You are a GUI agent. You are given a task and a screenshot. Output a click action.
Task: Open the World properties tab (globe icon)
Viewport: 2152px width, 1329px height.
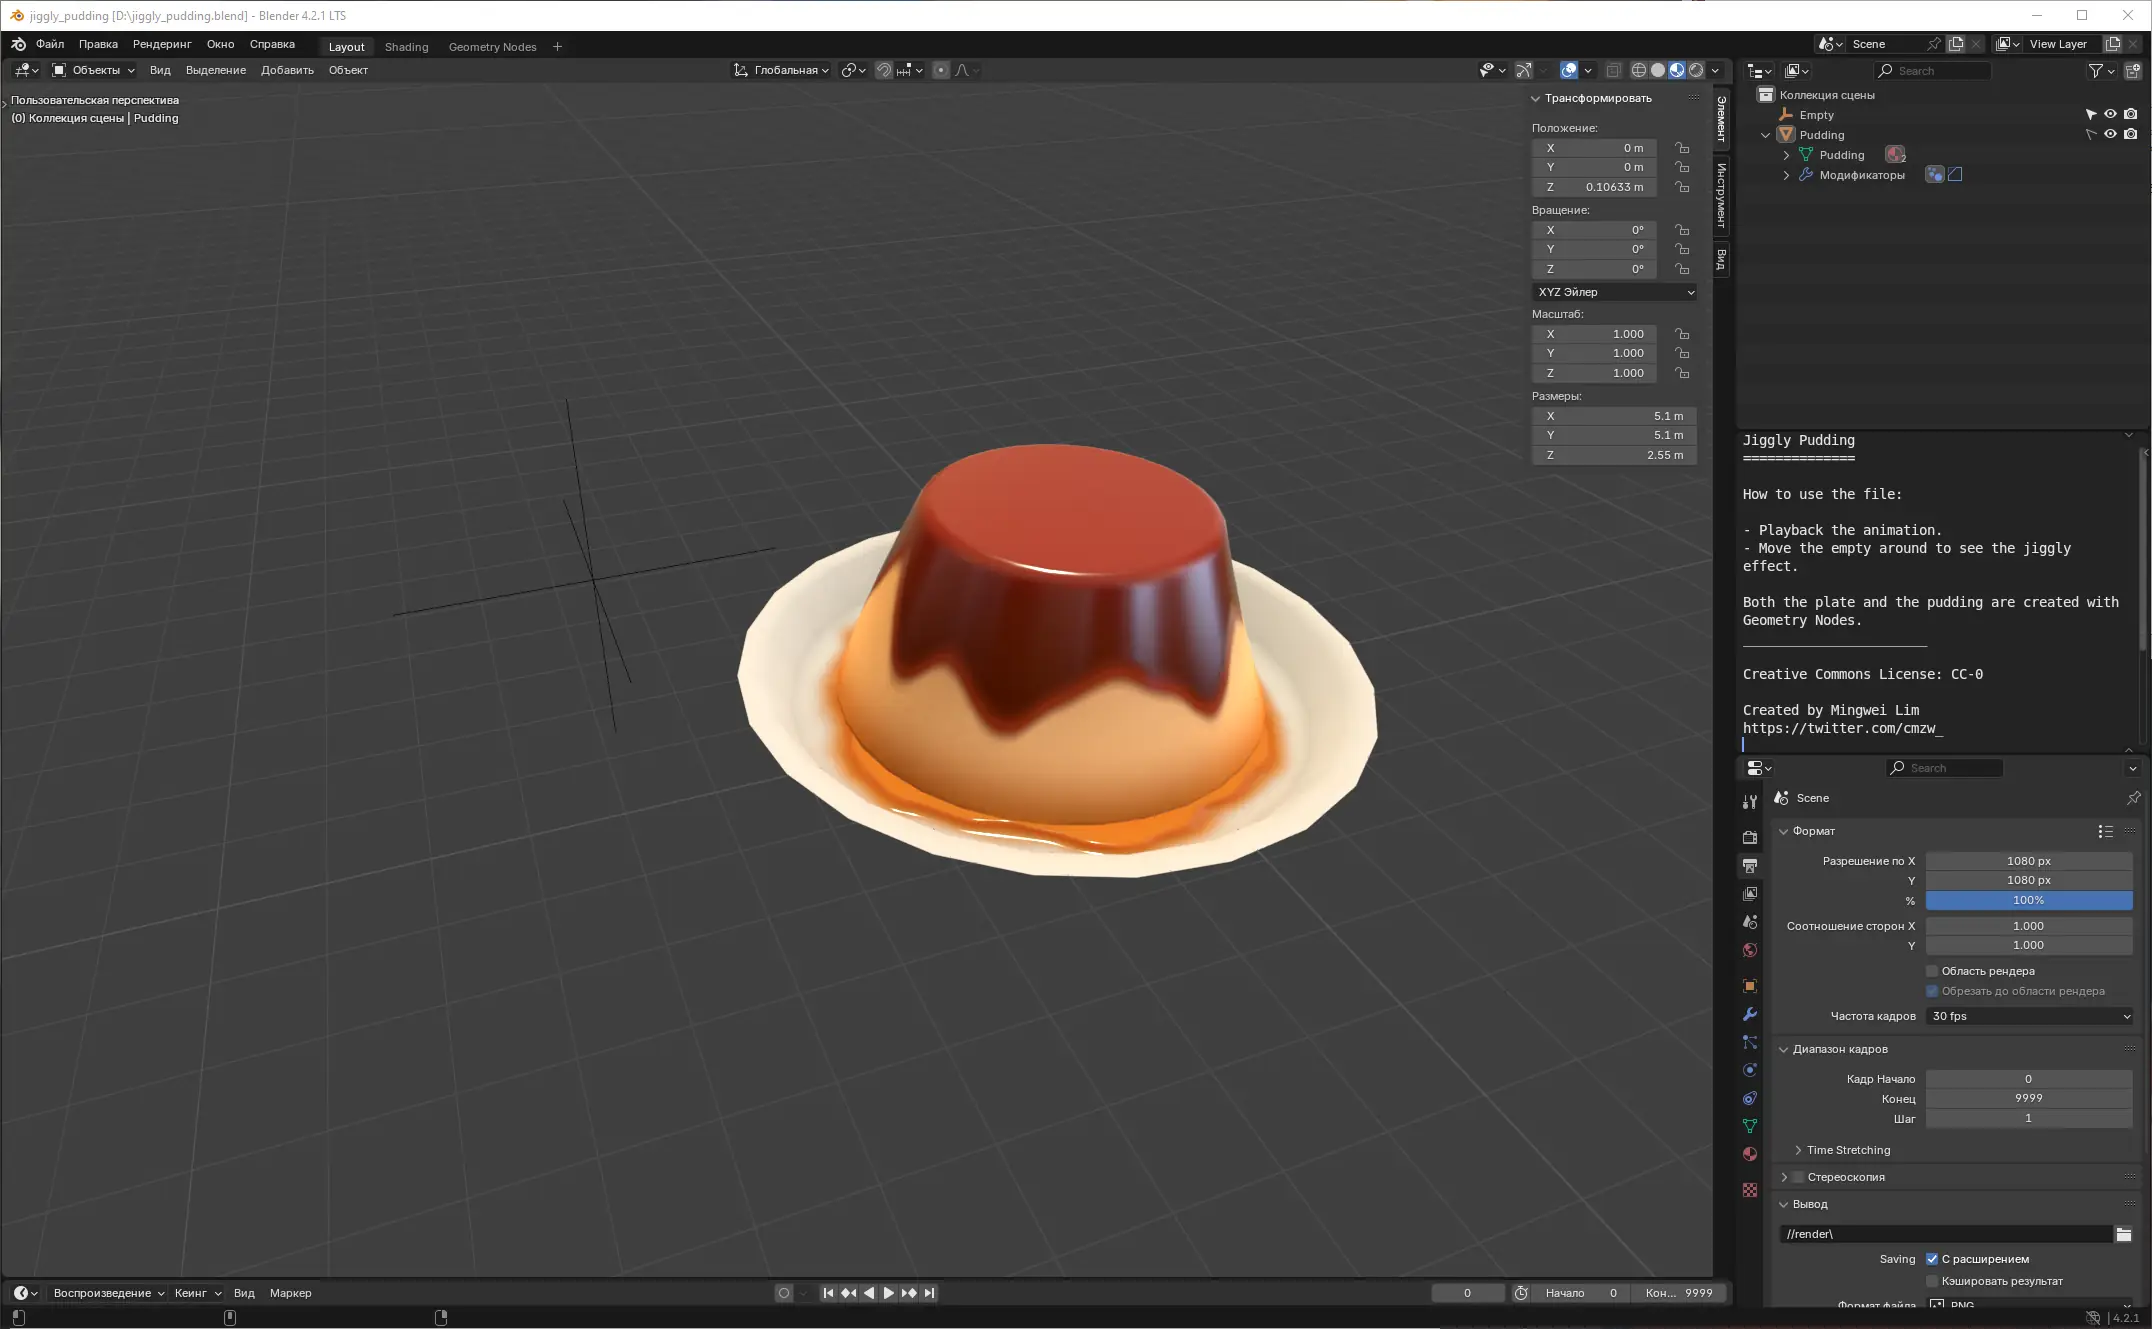click(x=1750, y=950)
